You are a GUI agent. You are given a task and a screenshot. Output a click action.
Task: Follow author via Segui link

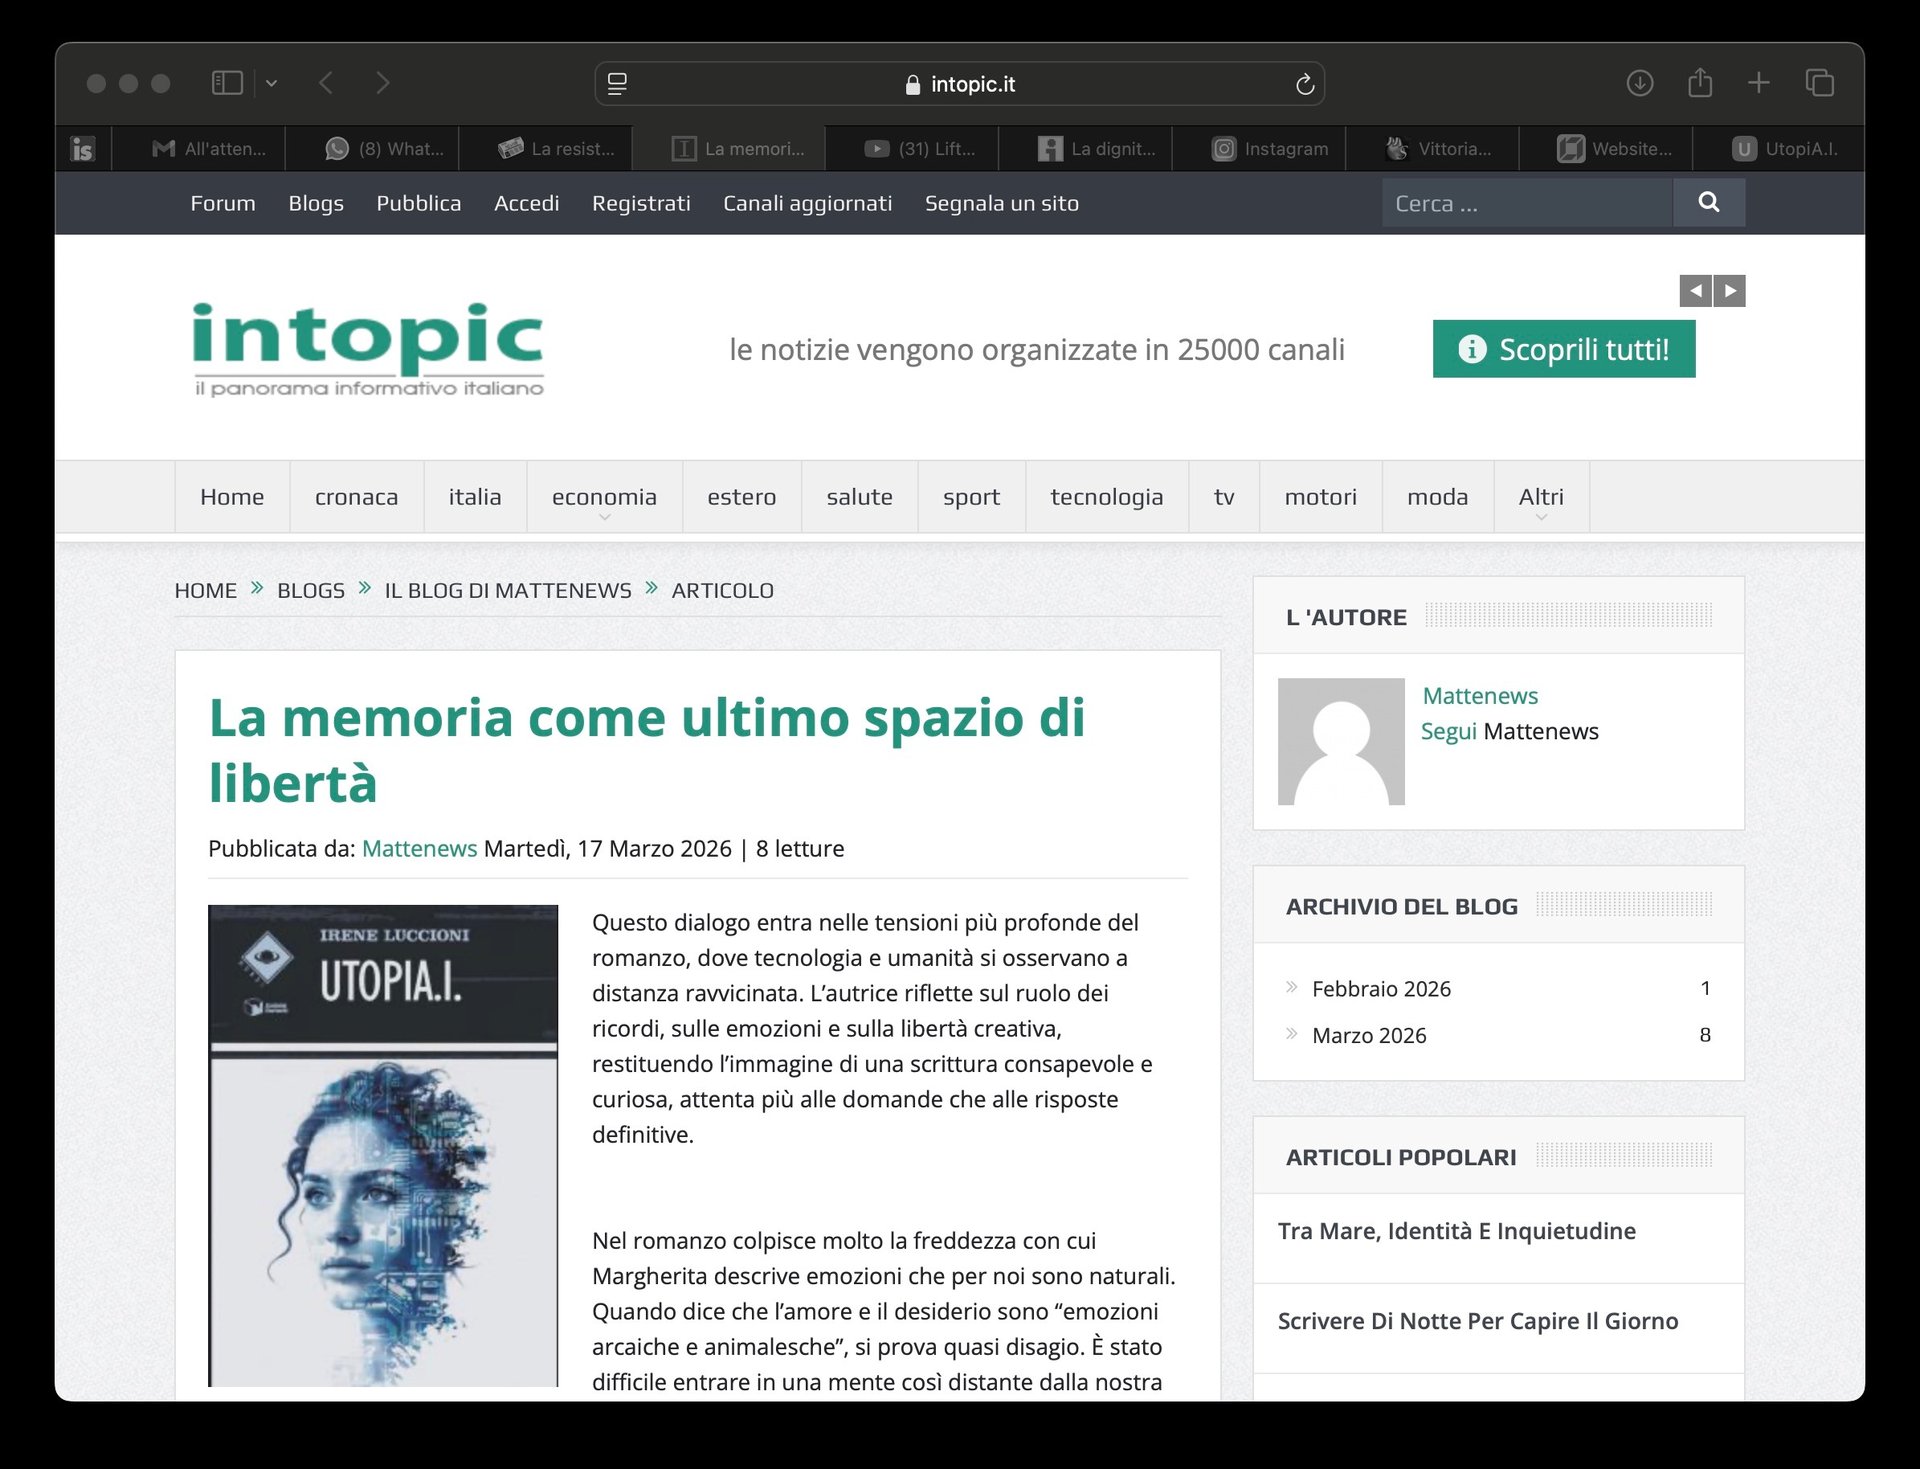click(1448, 732)
